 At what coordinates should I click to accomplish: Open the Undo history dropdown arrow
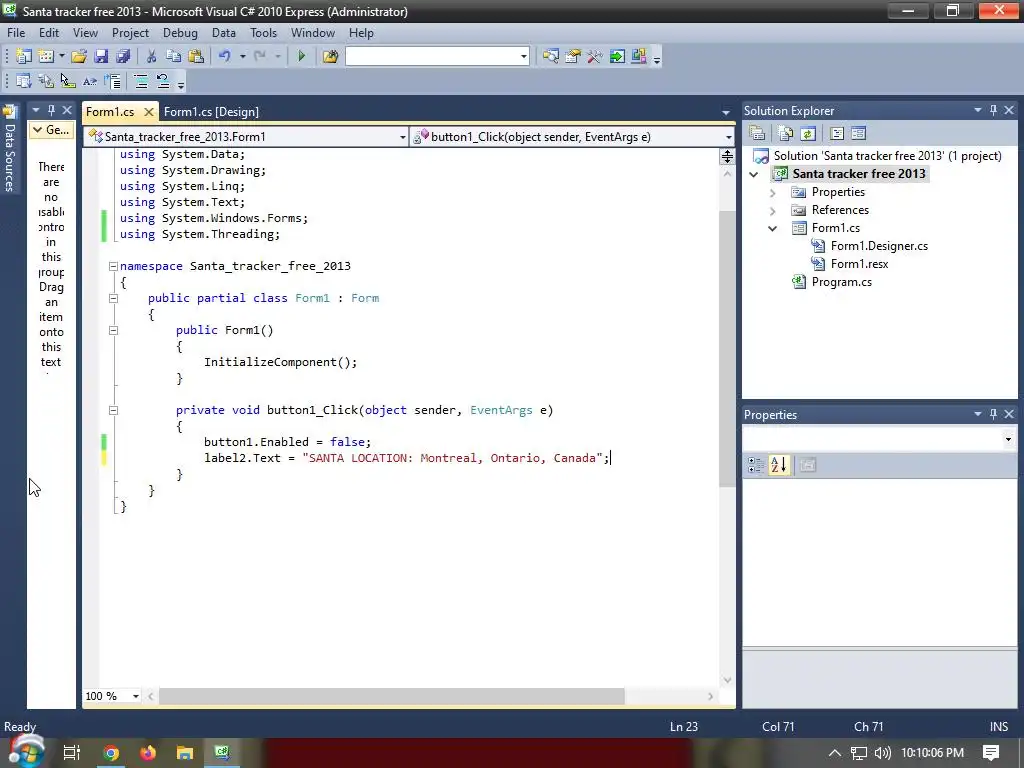click(242, 57)
